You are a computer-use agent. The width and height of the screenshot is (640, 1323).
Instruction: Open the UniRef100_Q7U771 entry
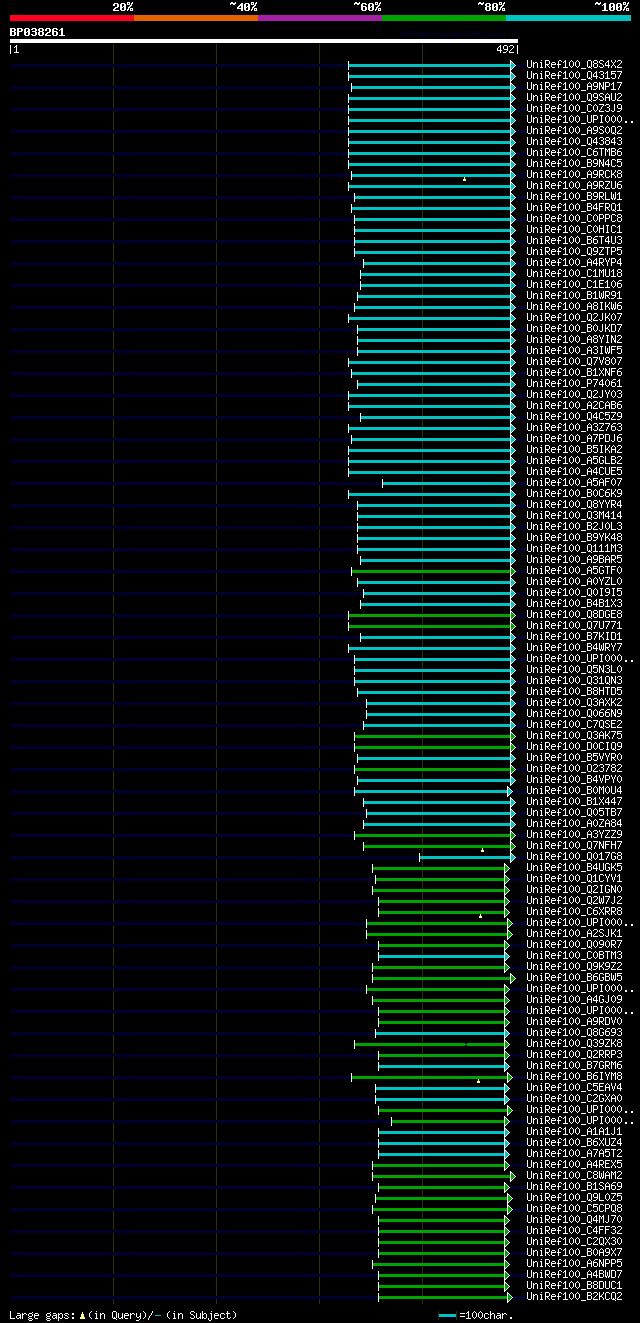[x=574, y=625]
